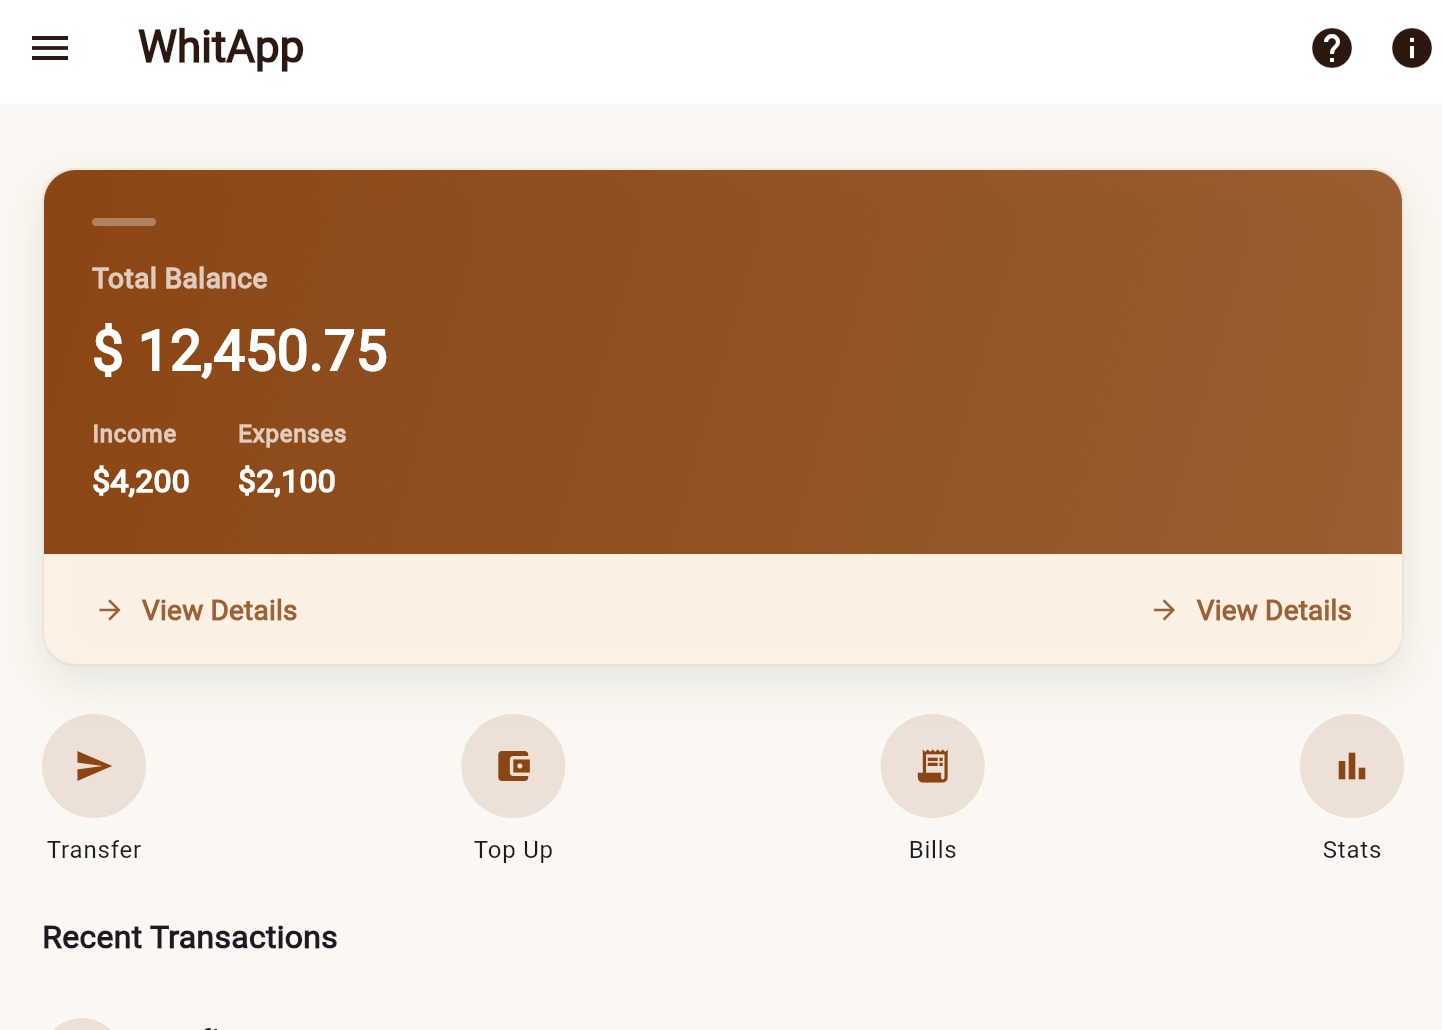The image size is (1442, 1030).
Task: Click the Transfer label
Action: point(94,850)
